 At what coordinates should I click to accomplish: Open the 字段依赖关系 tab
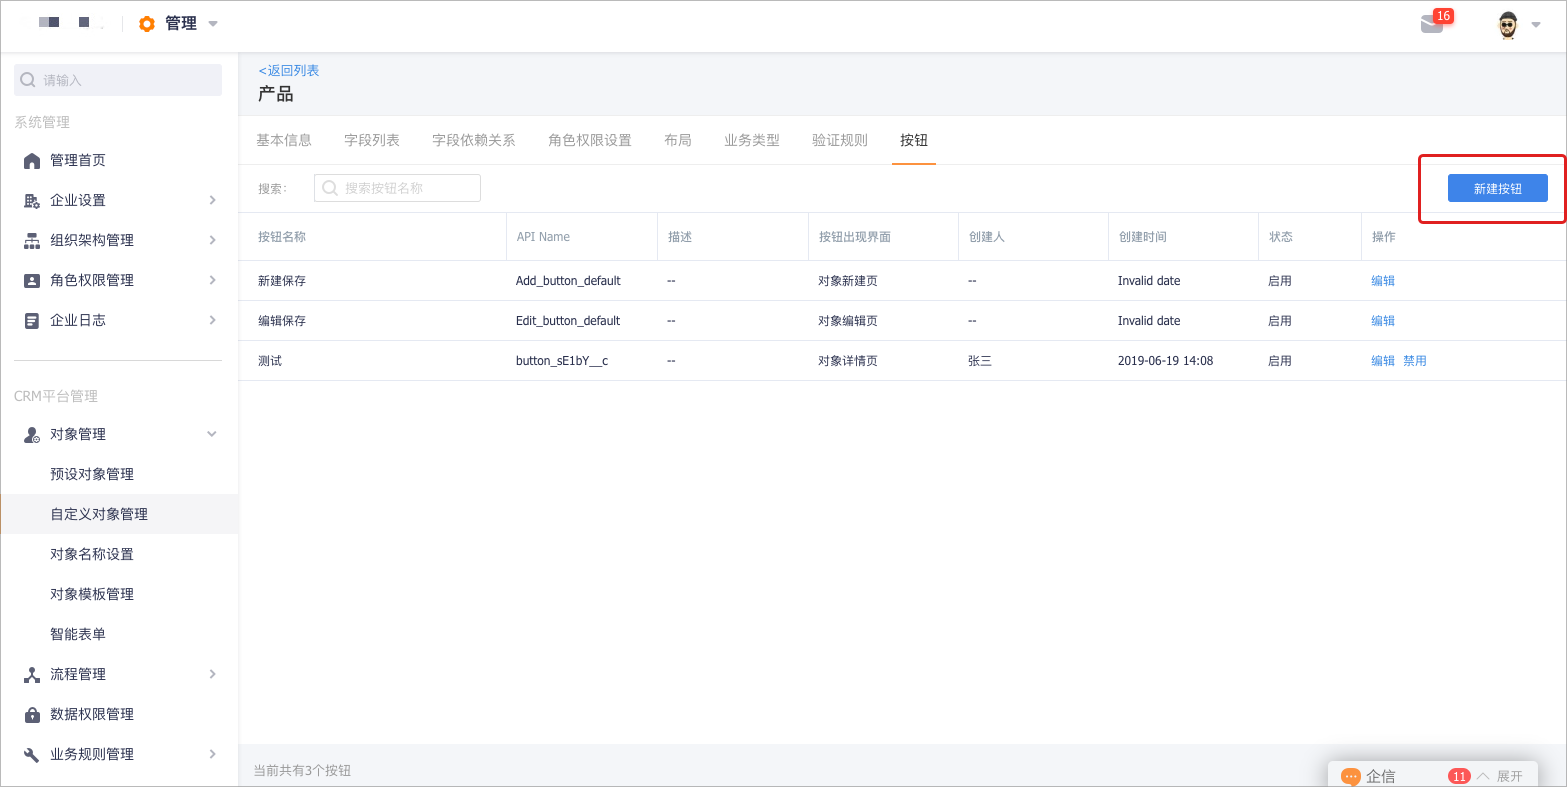point(474,140)
